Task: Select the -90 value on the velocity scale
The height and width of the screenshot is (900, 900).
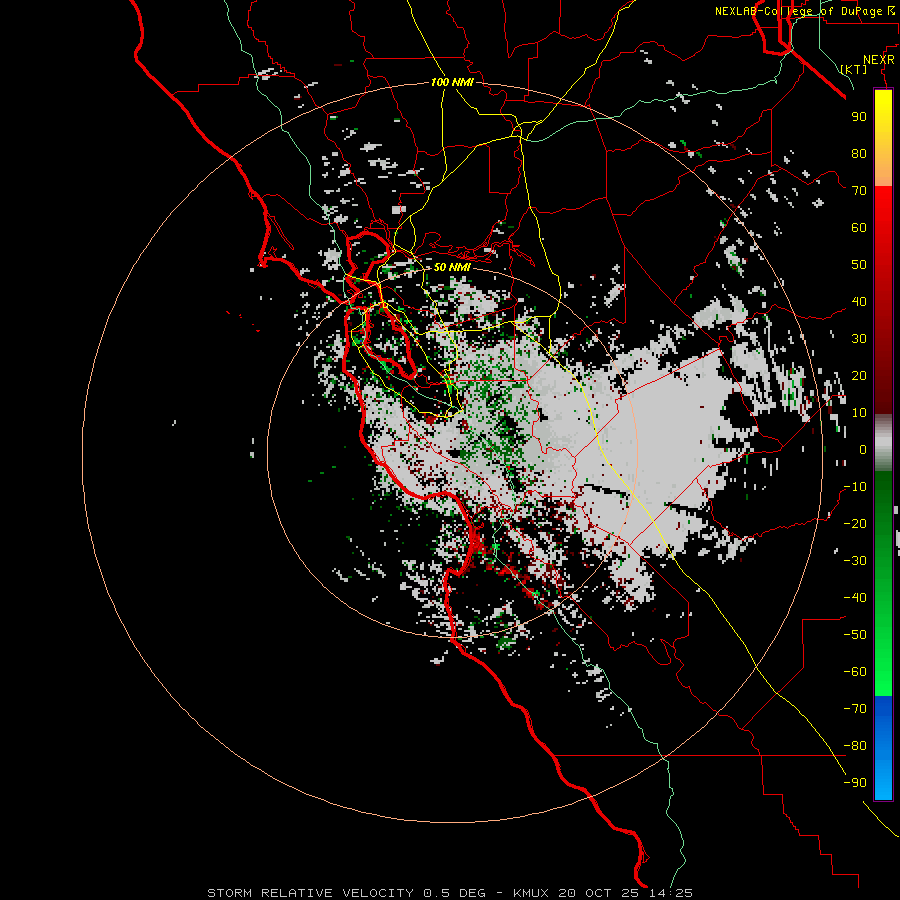Action: (x=855, y=783)
